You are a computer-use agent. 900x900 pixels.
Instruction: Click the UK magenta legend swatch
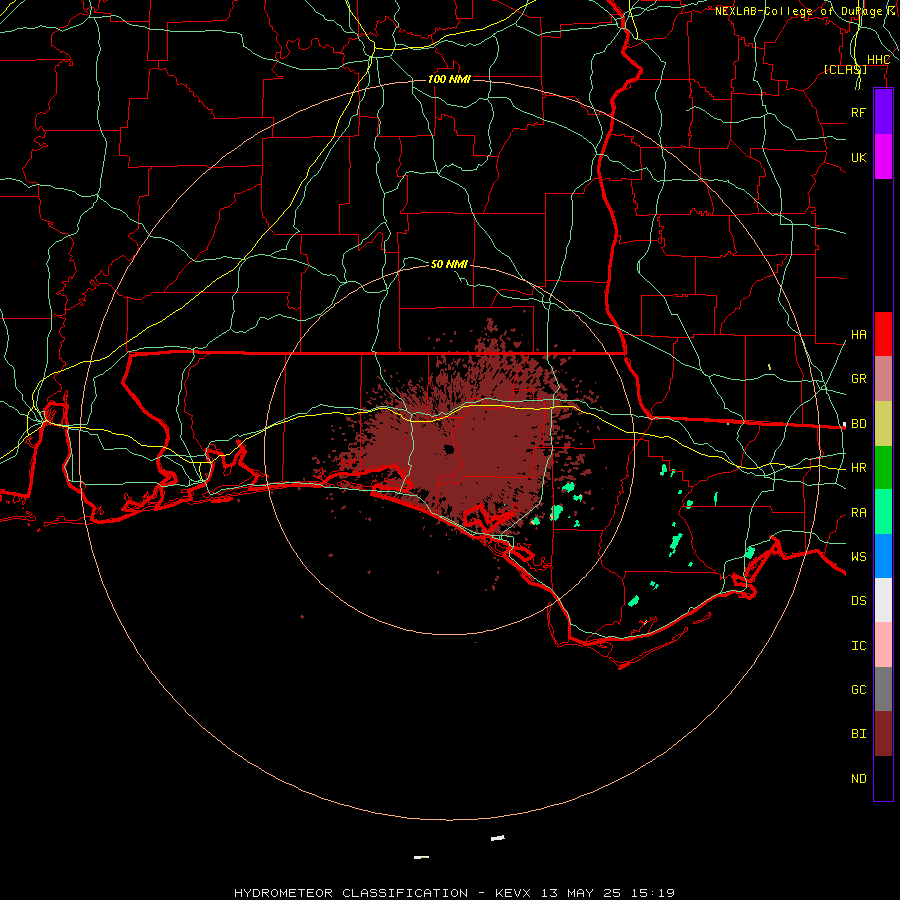point(883,157)
